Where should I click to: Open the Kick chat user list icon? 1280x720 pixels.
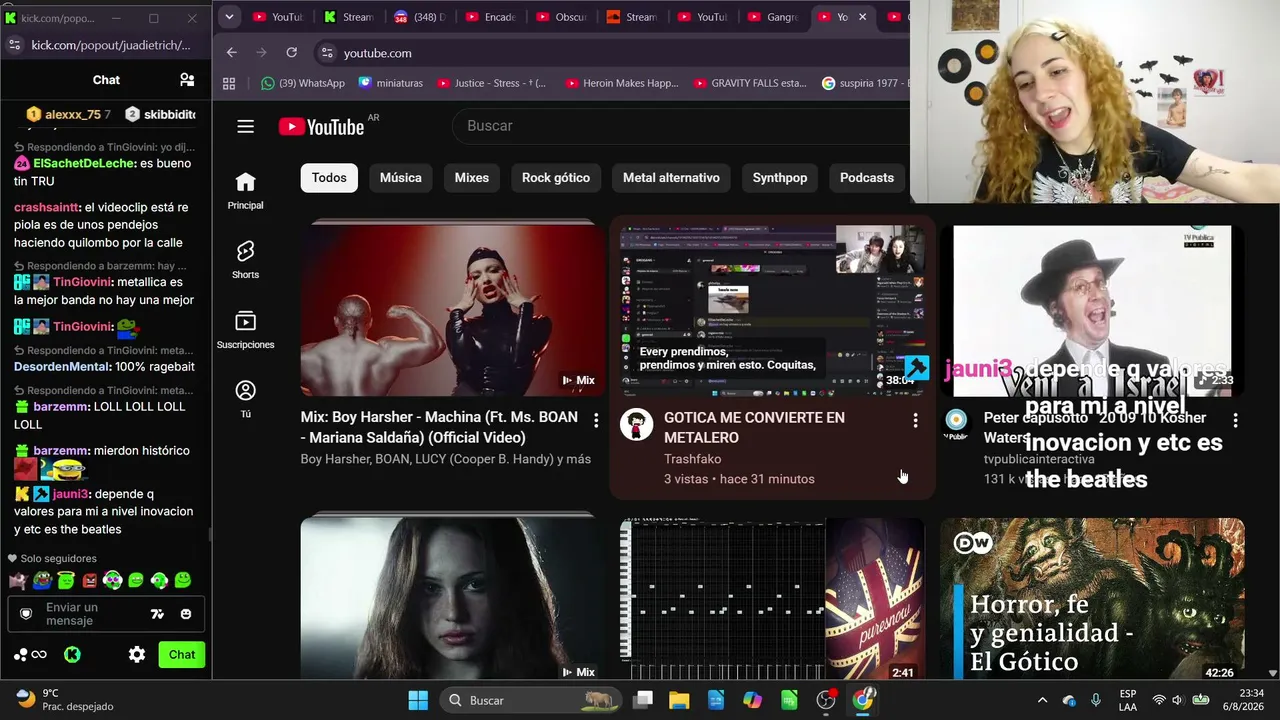click(x=187, y=80)
